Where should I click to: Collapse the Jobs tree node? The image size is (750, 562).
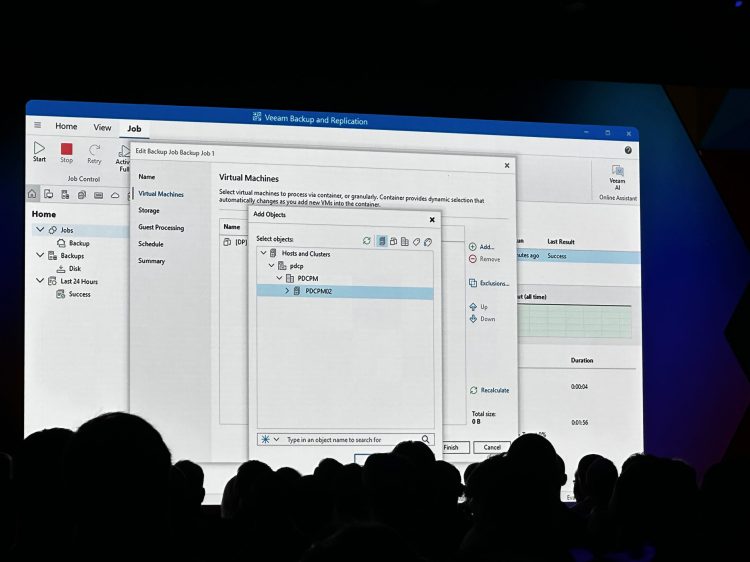[x=40, y=230]
